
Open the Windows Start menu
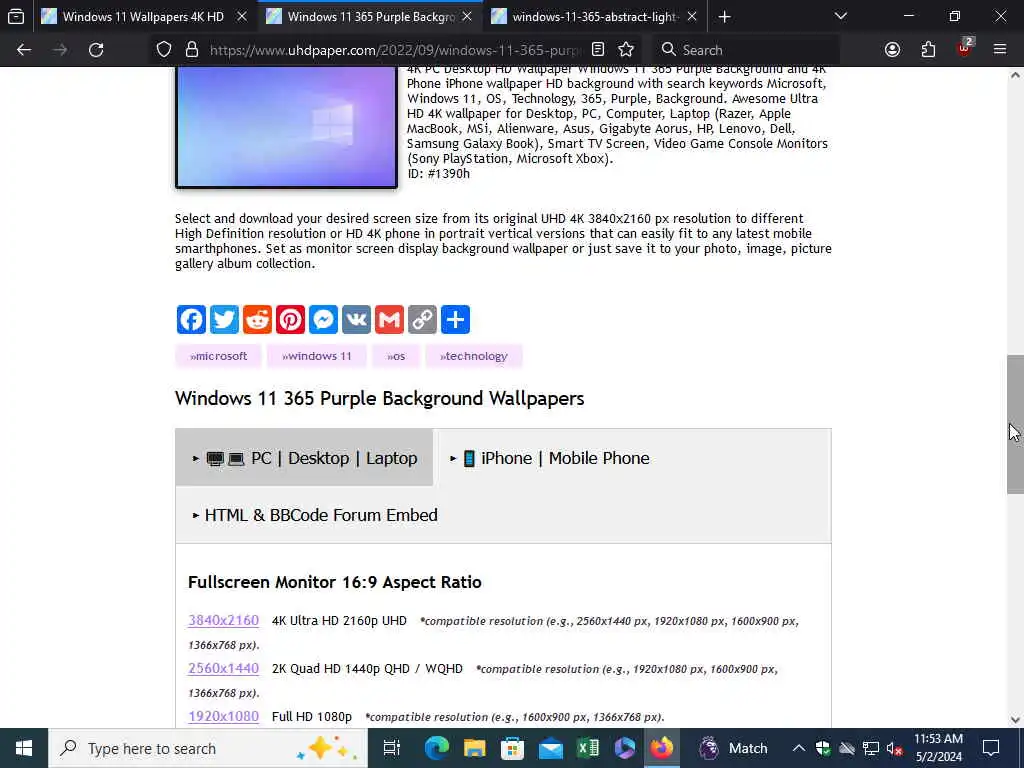pos(24,748)
